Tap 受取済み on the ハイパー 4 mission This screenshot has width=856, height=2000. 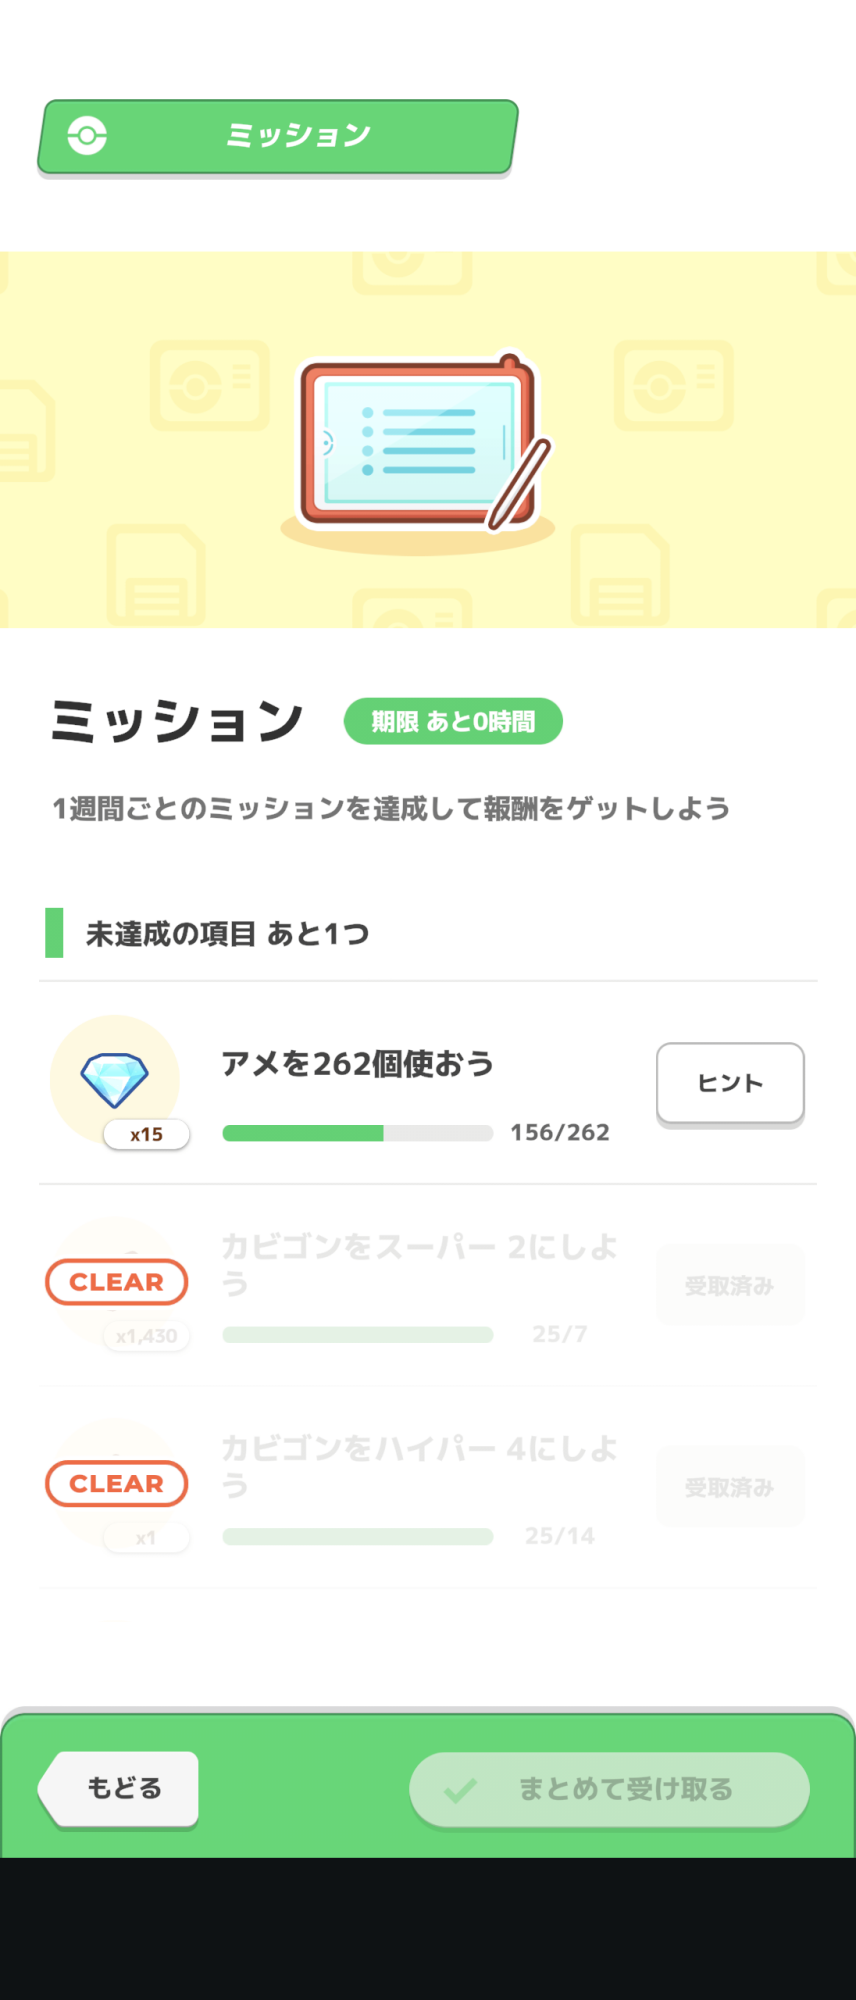730,1488
